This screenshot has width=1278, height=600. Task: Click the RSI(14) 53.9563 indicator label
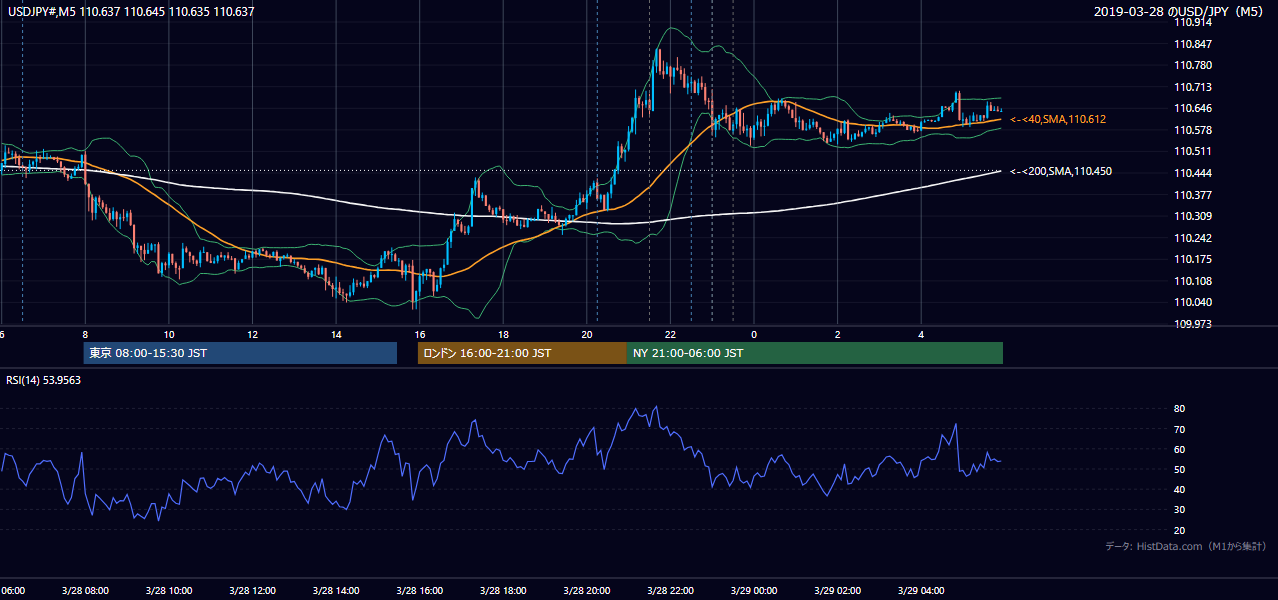tap(44, 380)
